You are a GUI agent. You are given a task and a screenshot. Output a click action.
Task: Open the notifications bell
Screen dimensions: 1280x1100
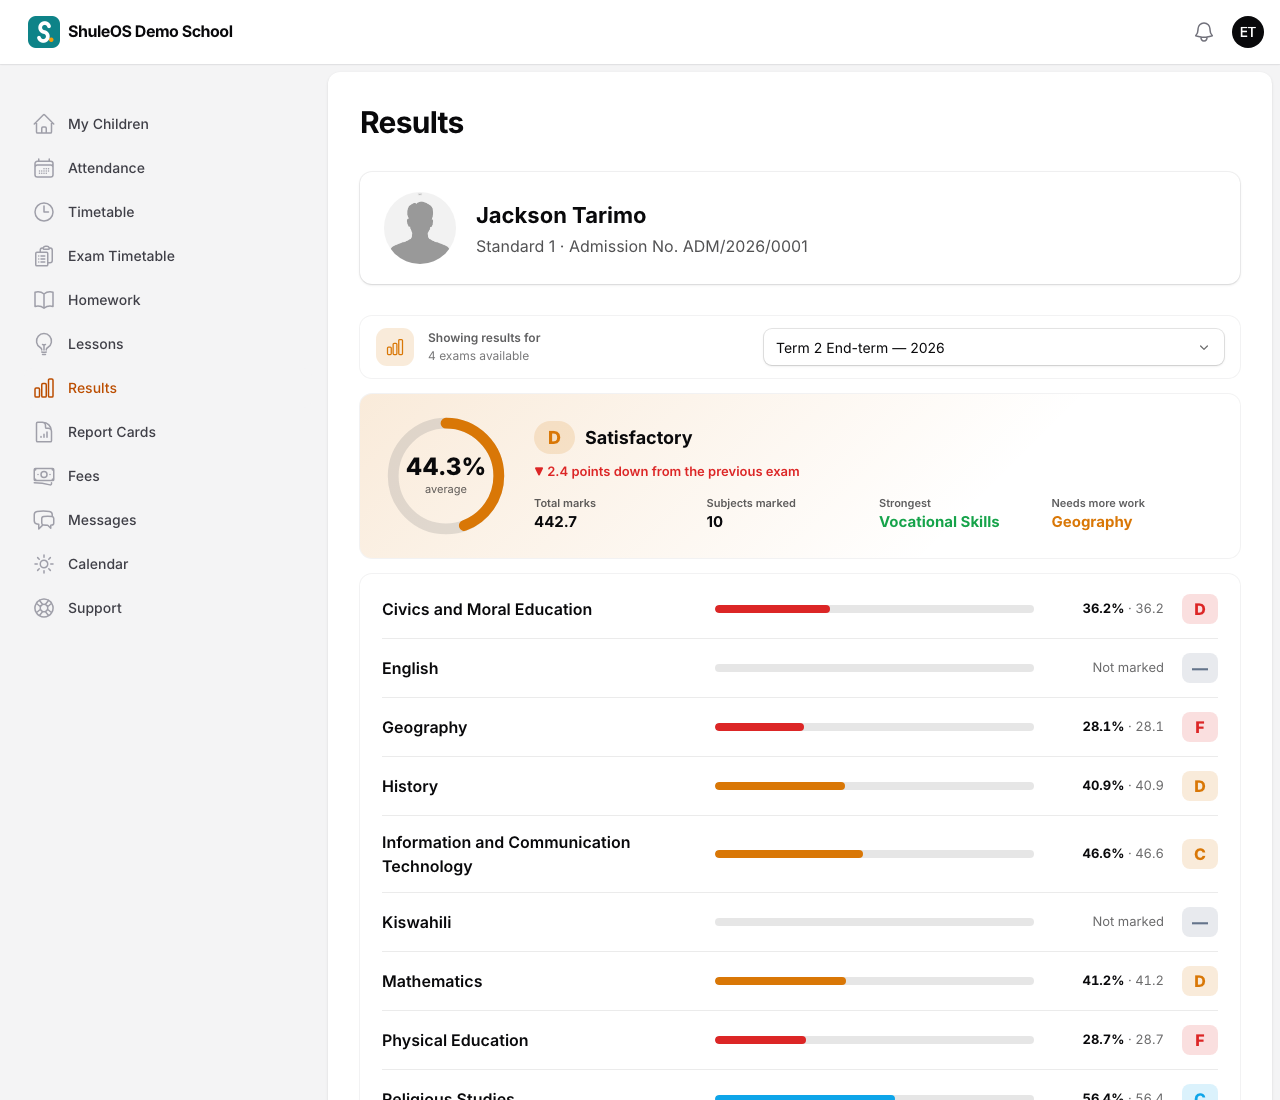pos(1204,32)
